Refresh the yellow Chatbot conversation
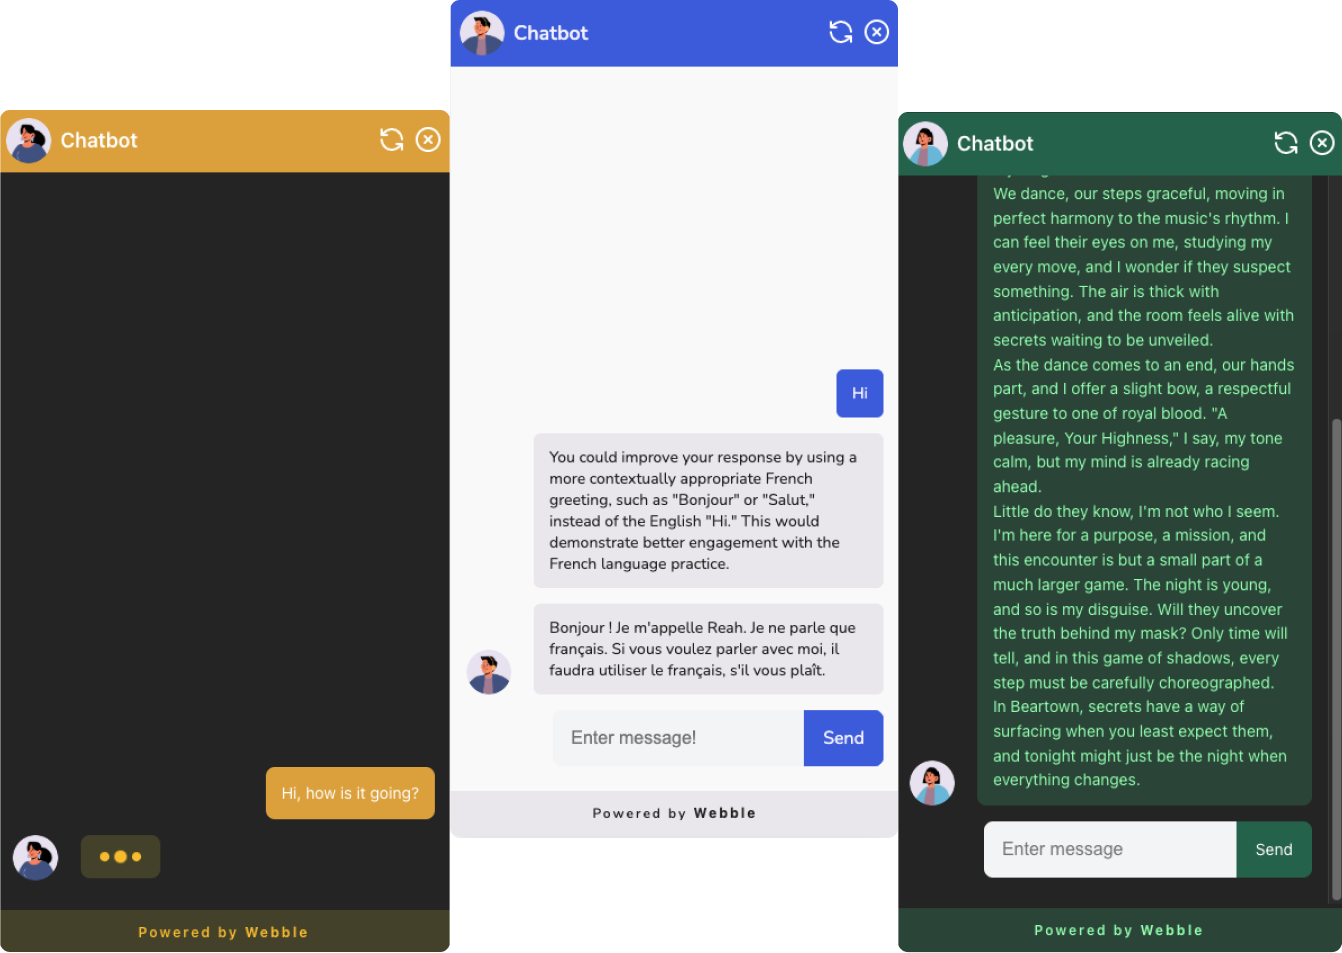The height and width of the screenshot is (953, 1342). coord(392,140)
